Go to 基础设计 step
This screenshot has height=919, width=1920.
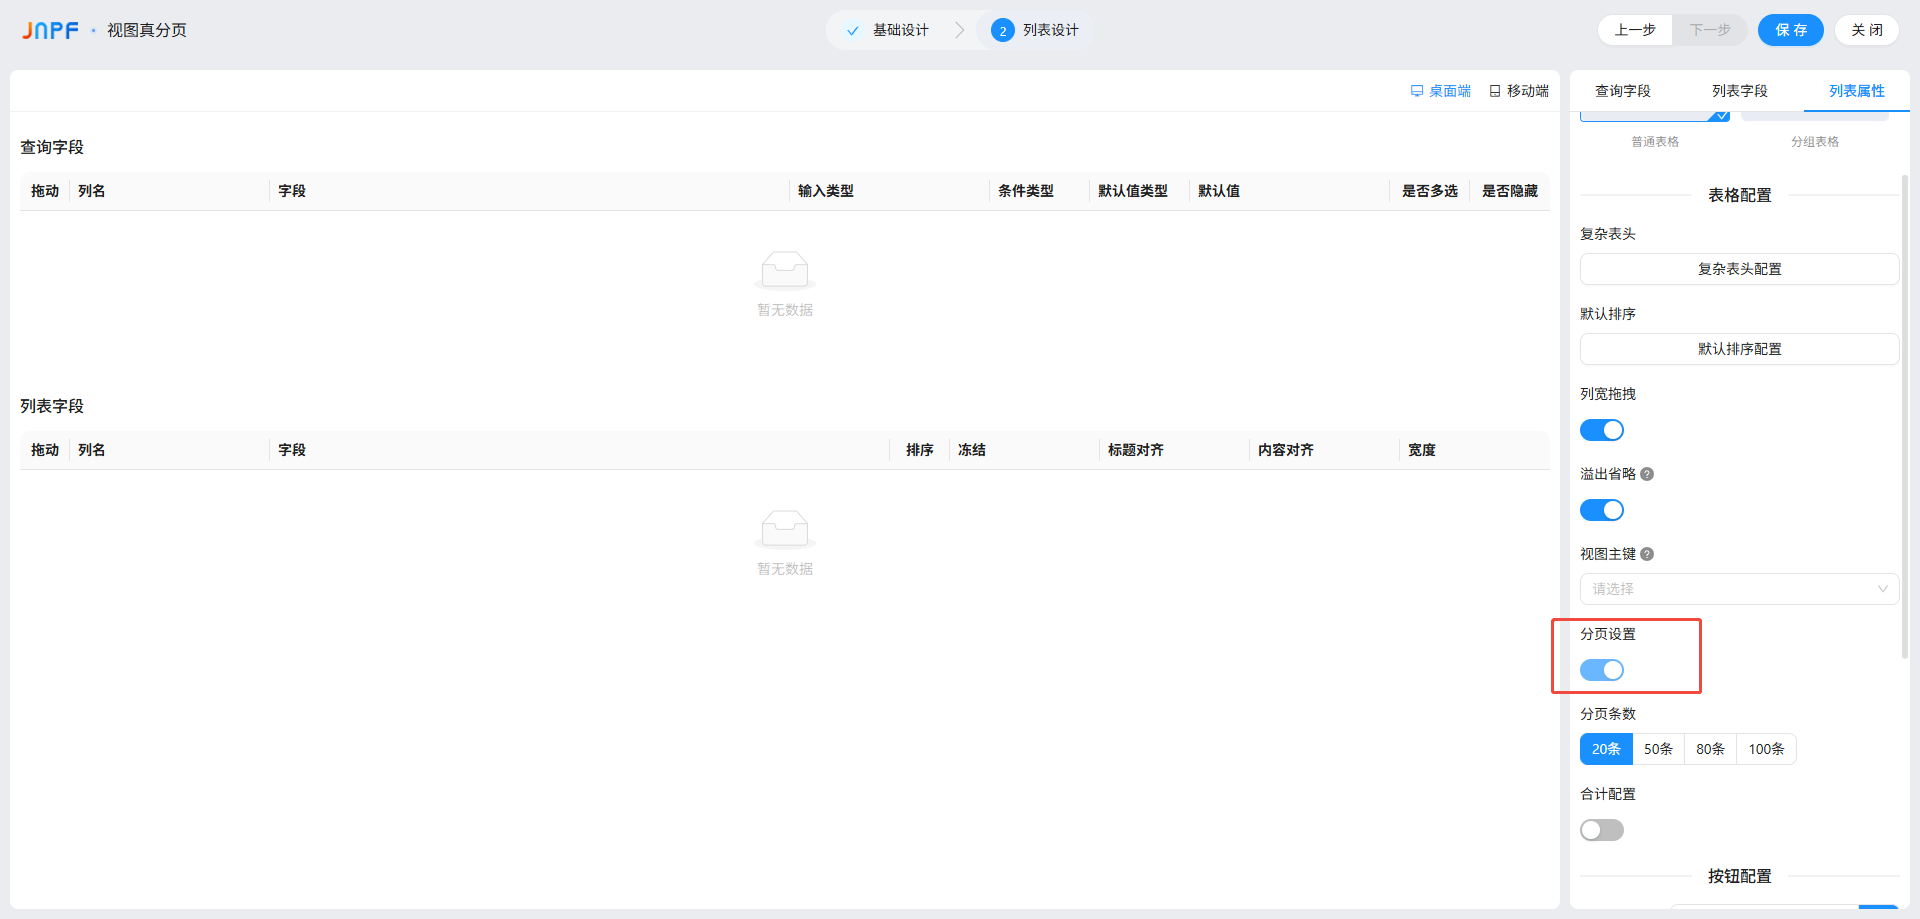888,30
